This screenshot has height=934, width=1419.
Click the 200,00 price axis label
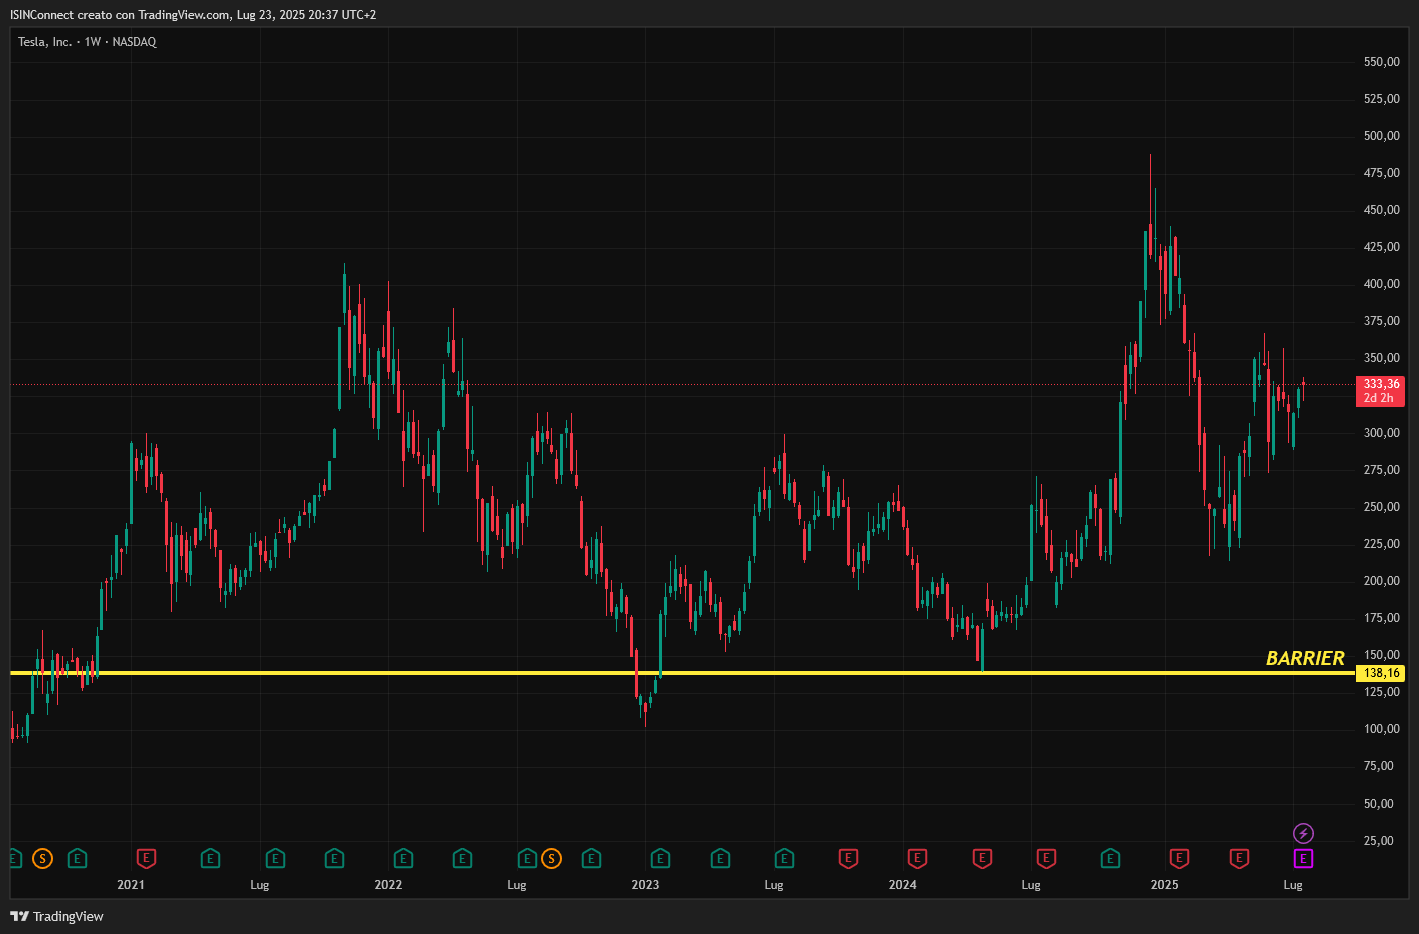(x=1381, y=581)
